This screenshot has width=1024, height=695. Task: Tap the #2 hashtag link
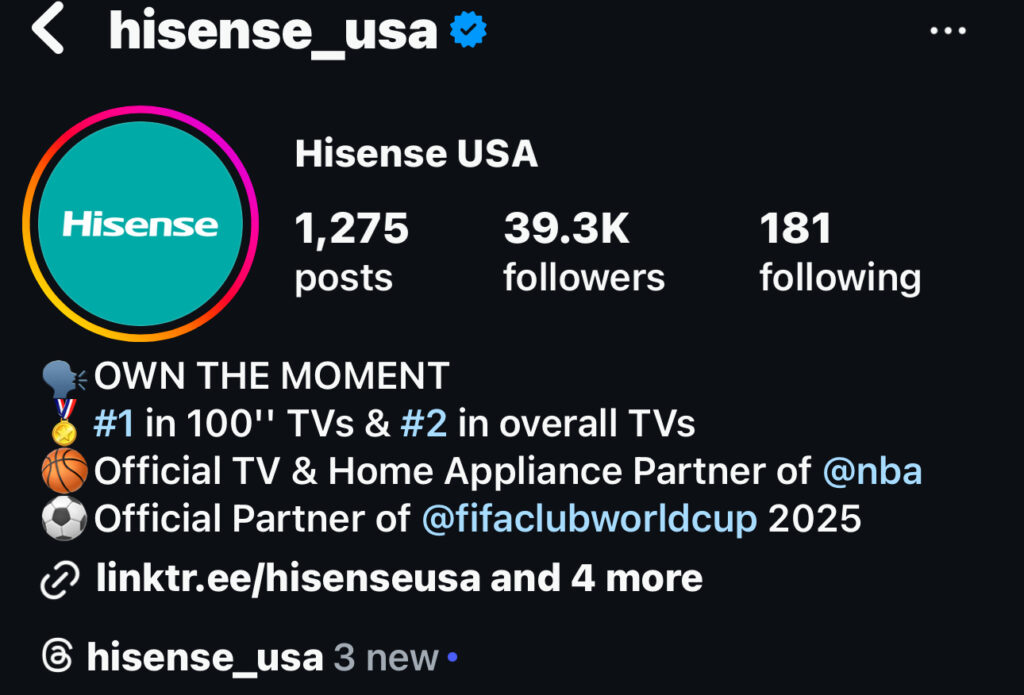[x=424, y=423]
